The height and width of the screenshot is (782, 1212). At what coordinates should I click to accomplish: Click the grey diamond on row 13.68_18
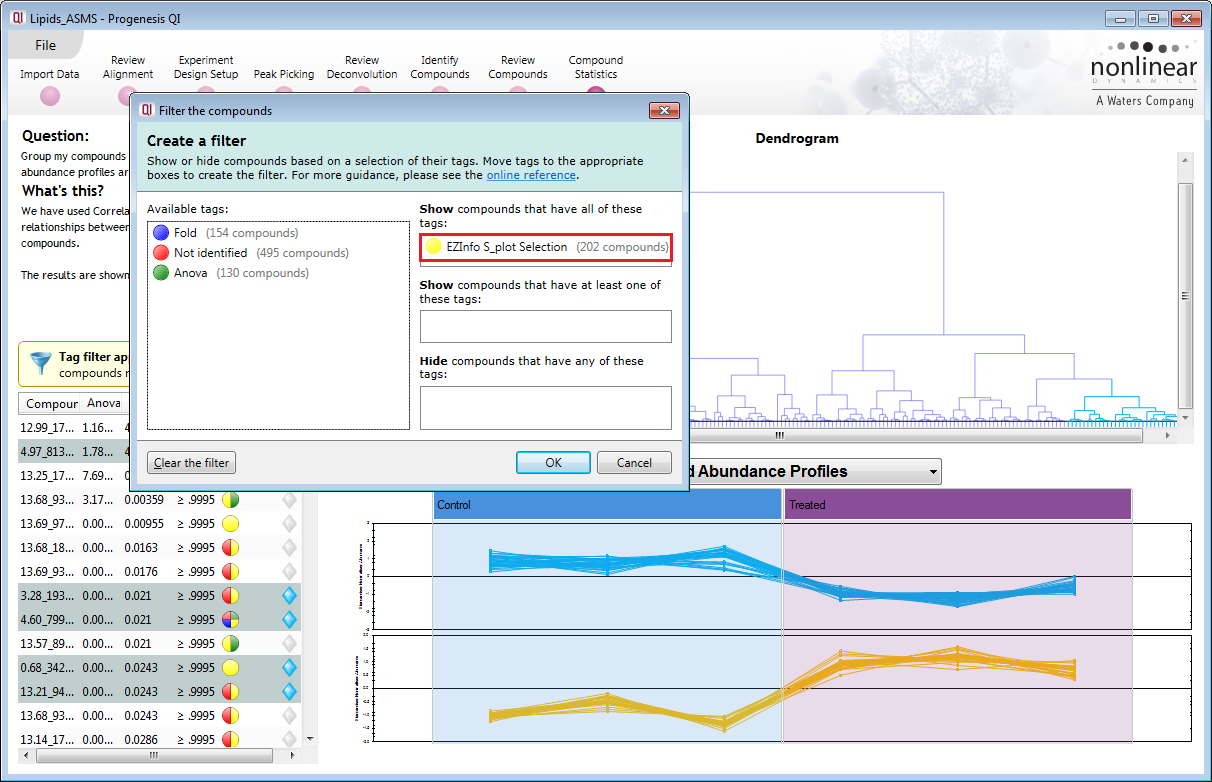(x=289, y=547)
